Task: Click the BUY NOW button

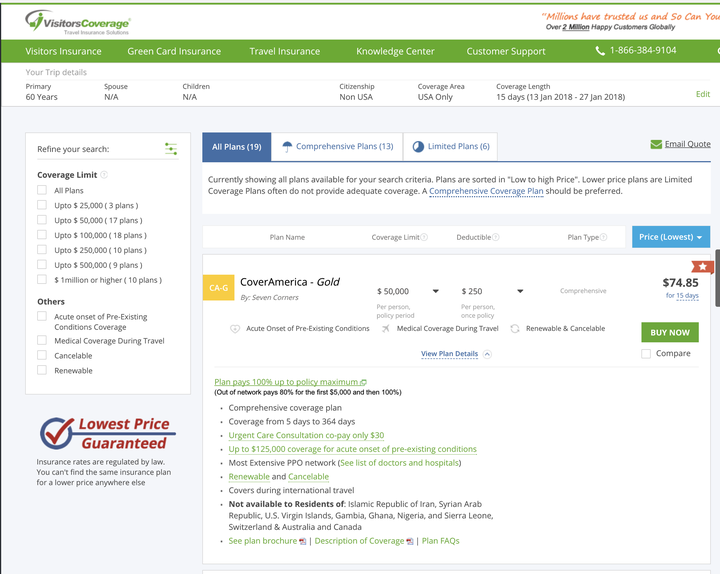Action: point(670,332)
